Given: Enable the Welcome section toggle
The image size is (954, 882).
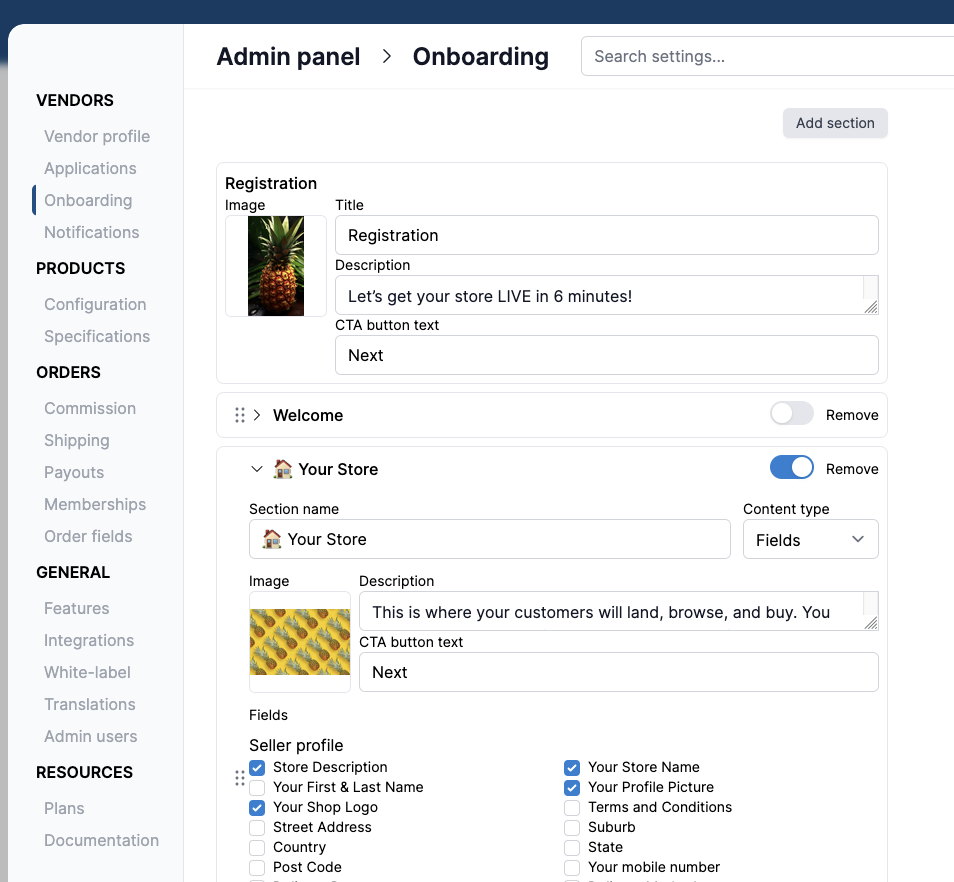Looking at the screenshot, I should point(792,414).
